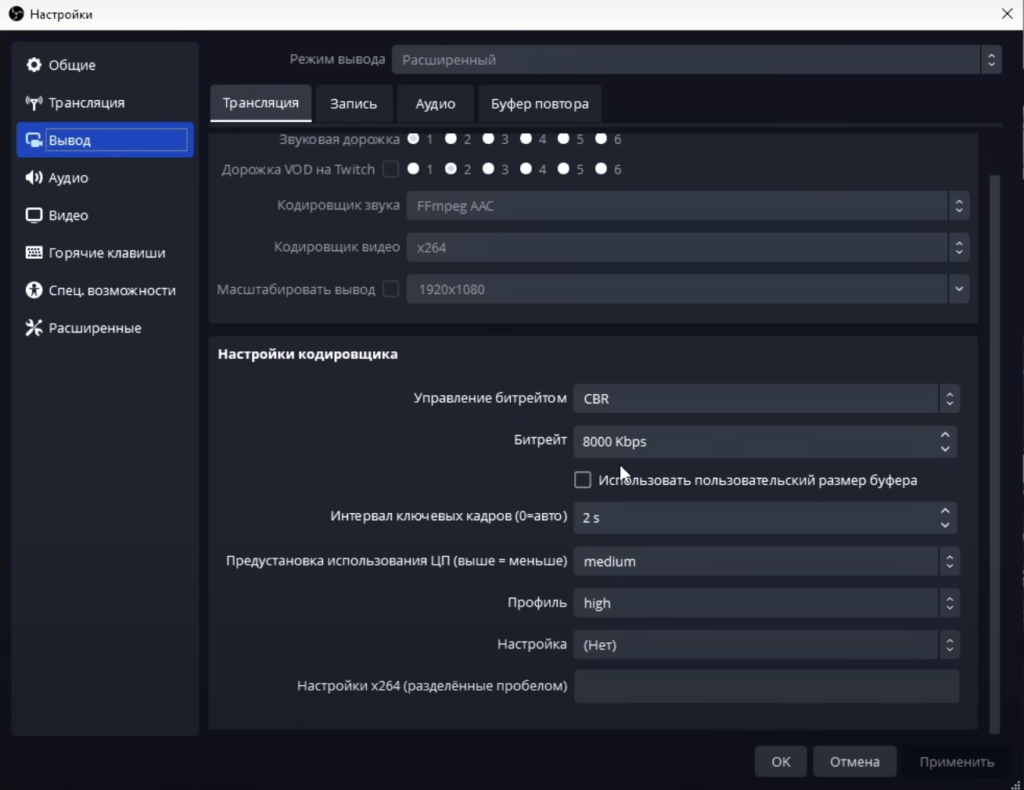This screenshot has width=1024, height=790.
Task: Open the Настройка tune dropdown
Action: tap(766, 644)
